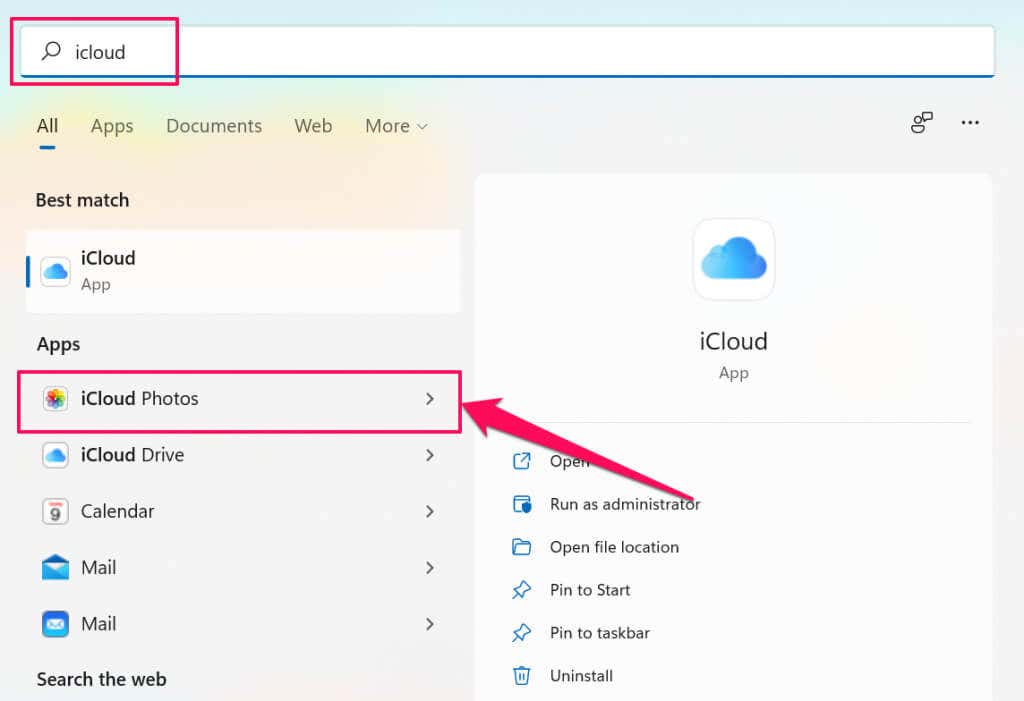
Task: Click the iCloud Drive cloud icon
Action: click(56, 455)
